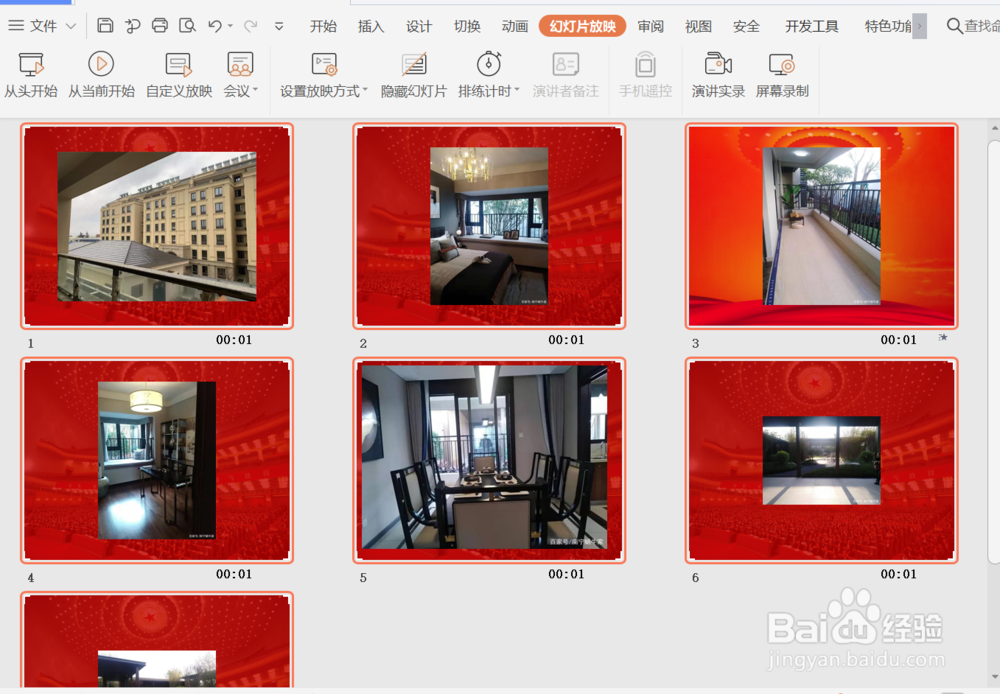Click the export-to-PDF icon beside save
The width and height of the screenshot is (1000, 694).
(133, 26)
